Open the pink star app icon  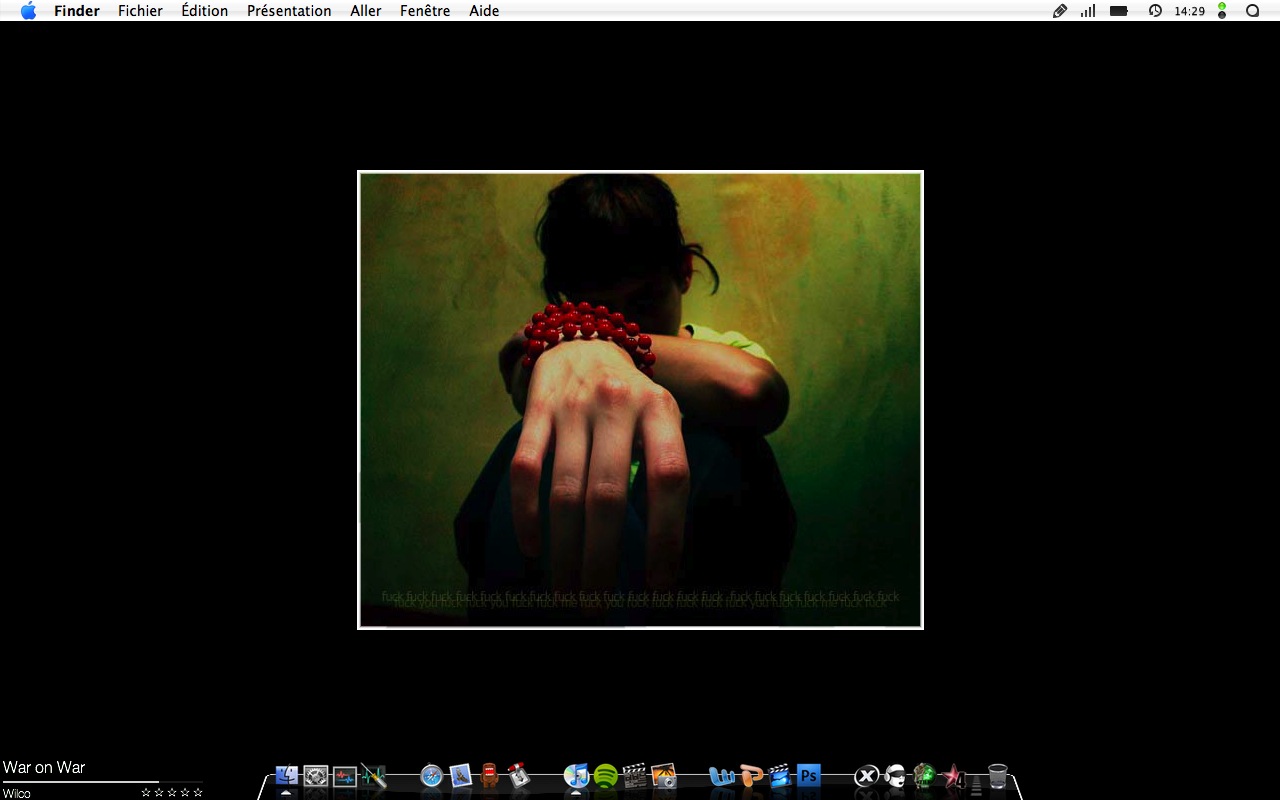tap(953, 776)
